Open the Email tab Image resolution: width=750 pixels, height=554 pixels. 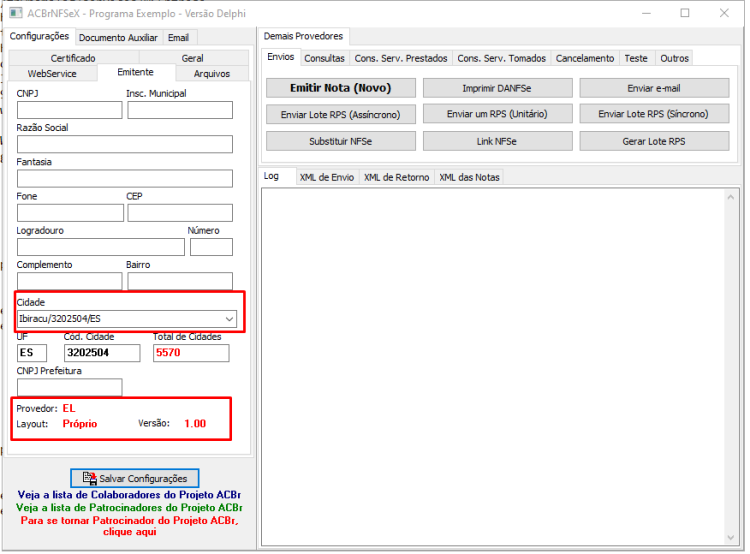178,38
